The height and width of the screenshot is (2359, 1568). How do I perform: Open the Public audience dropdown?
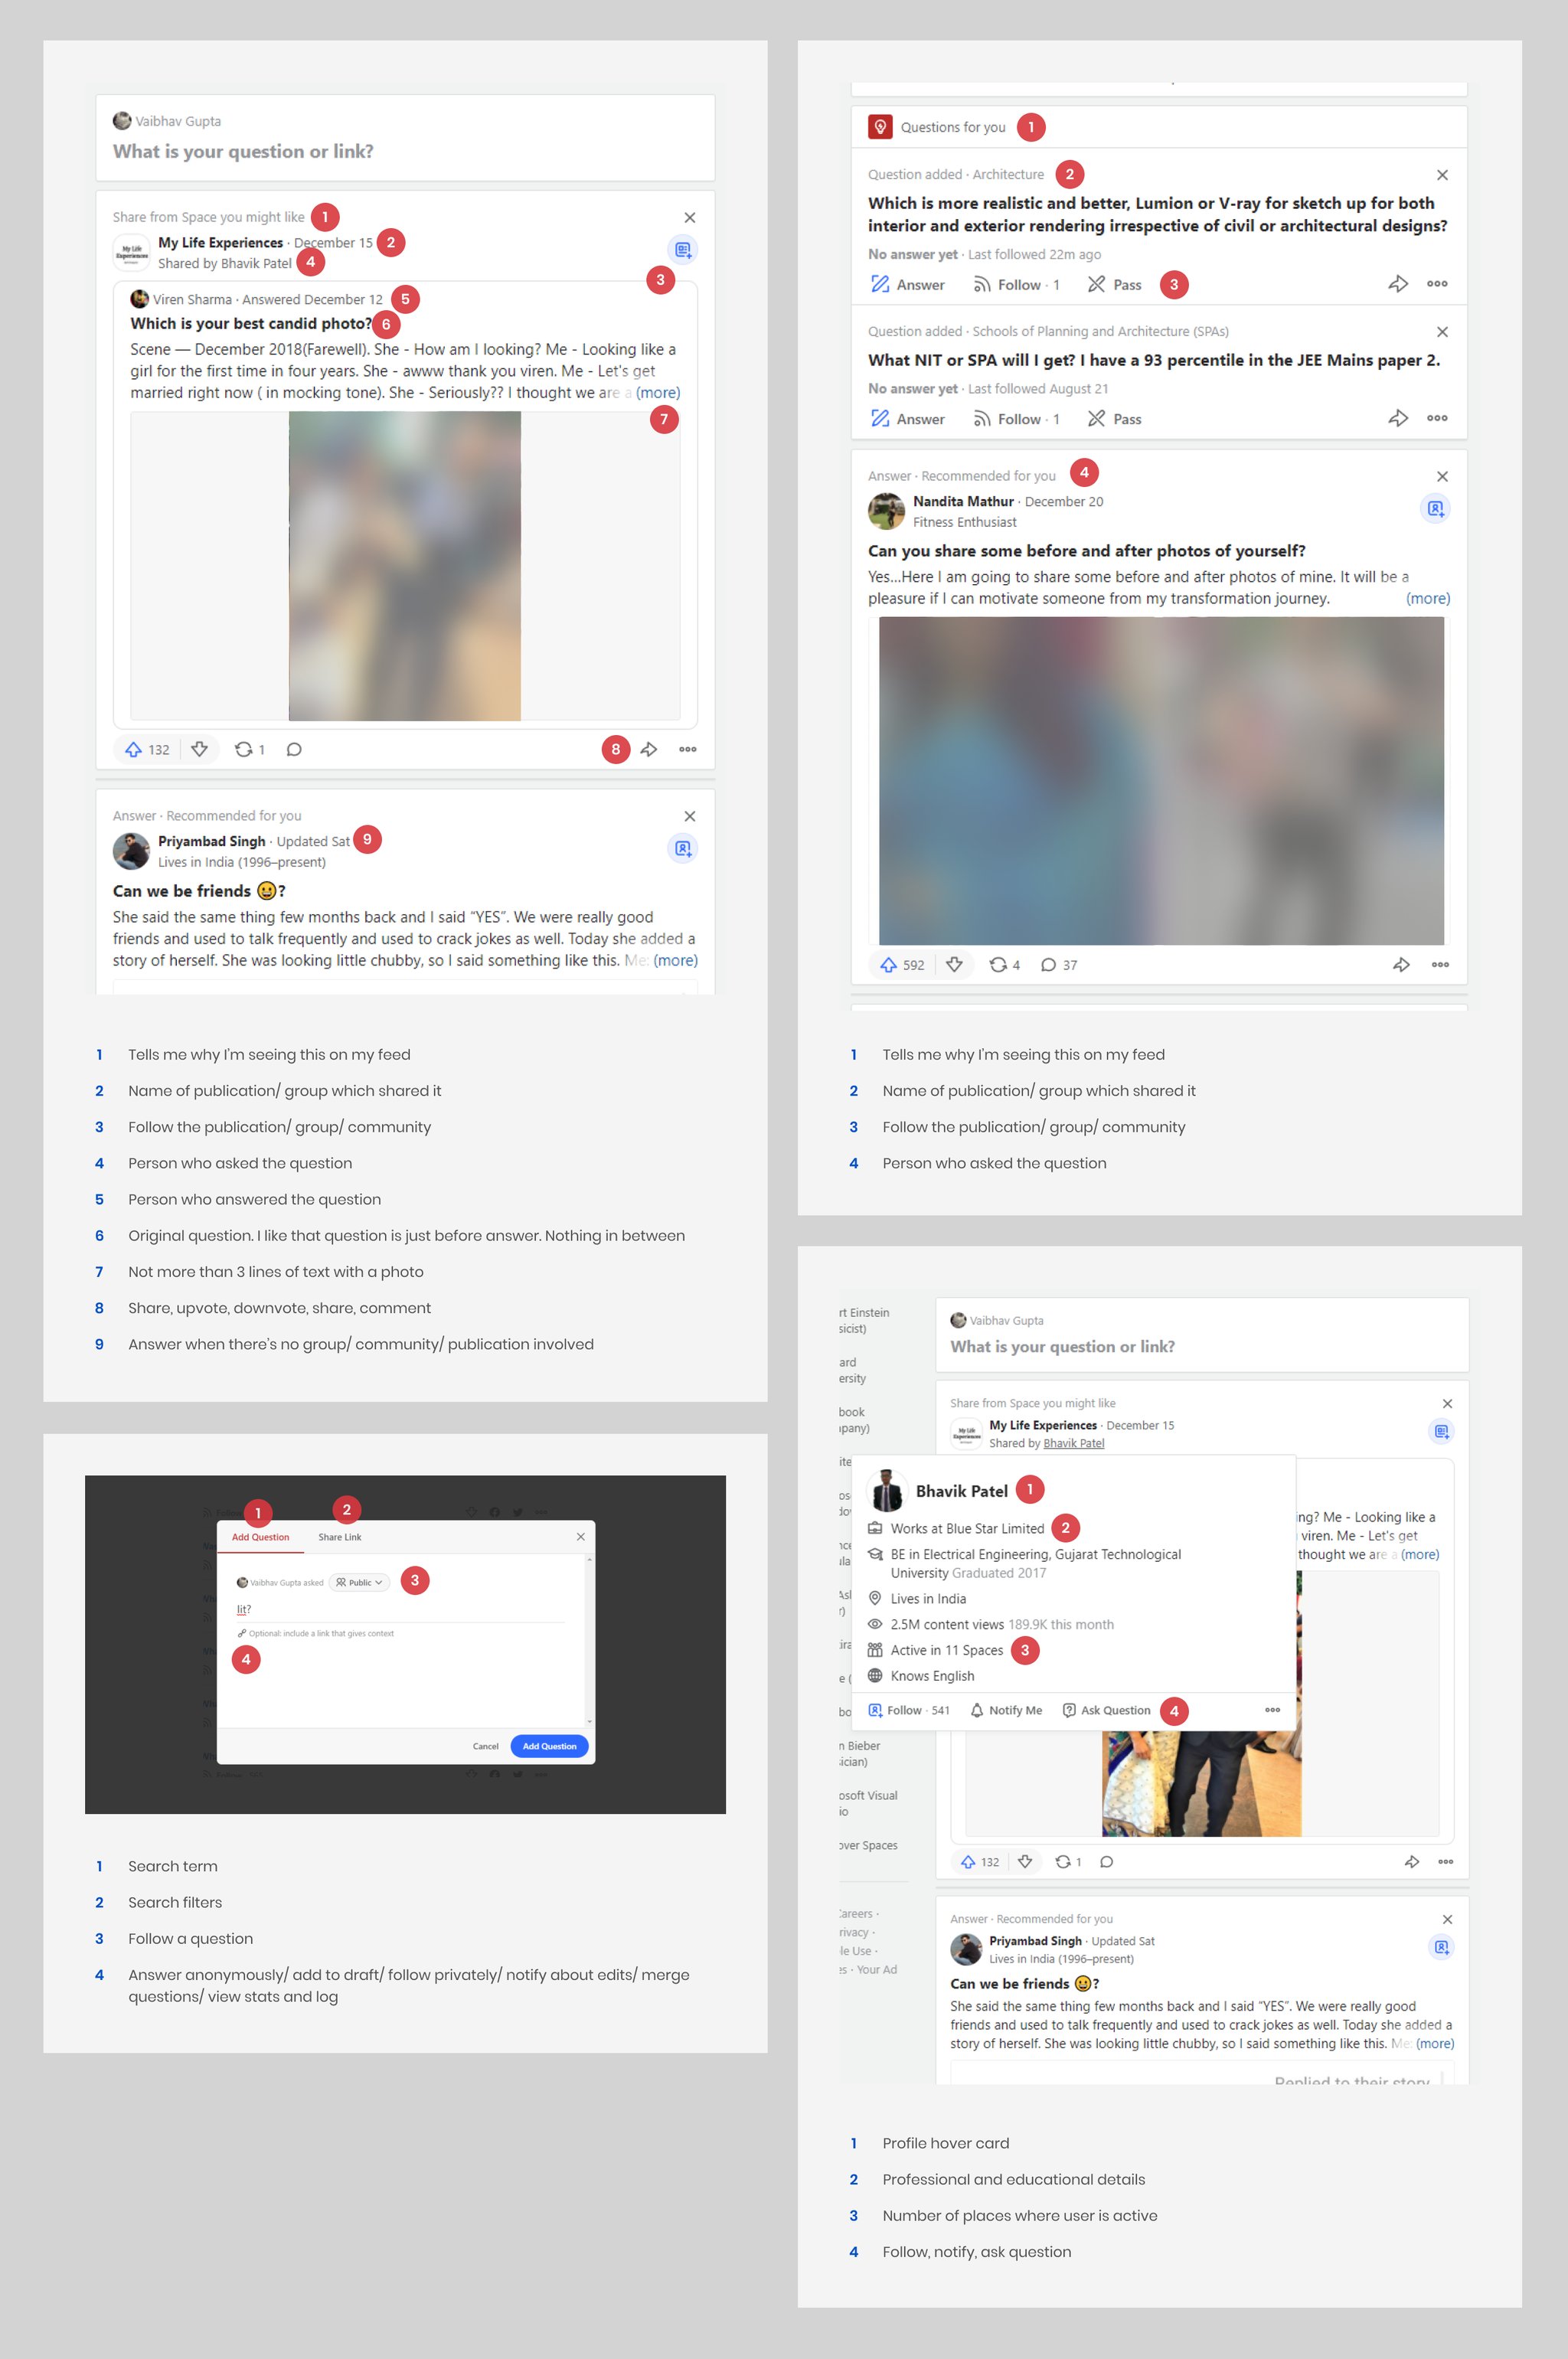(360, 1582)
